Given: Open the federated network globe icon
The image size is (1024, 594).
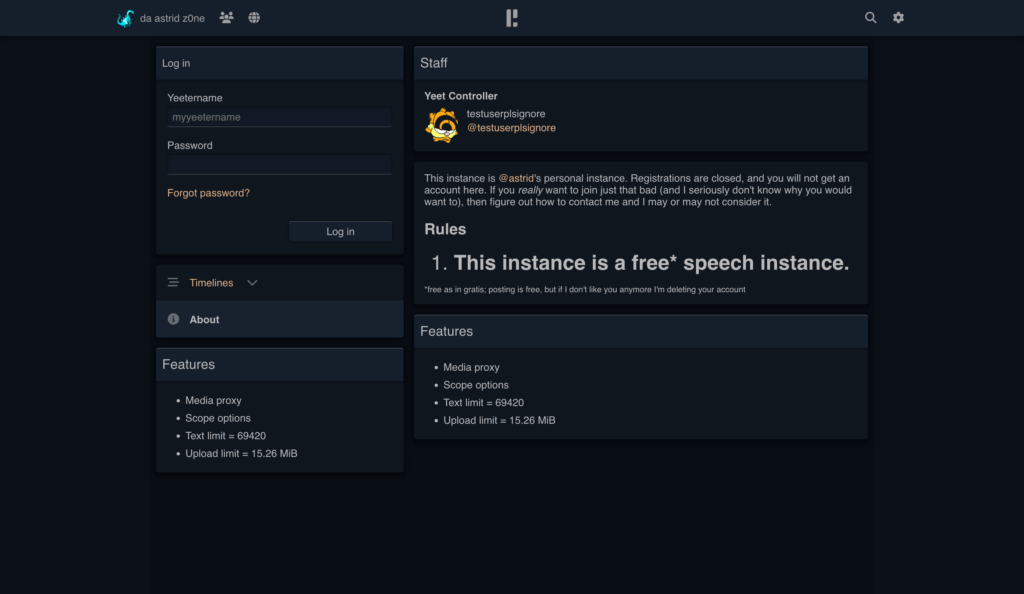Looking at the screenshot, I should (x=254, y=18).
